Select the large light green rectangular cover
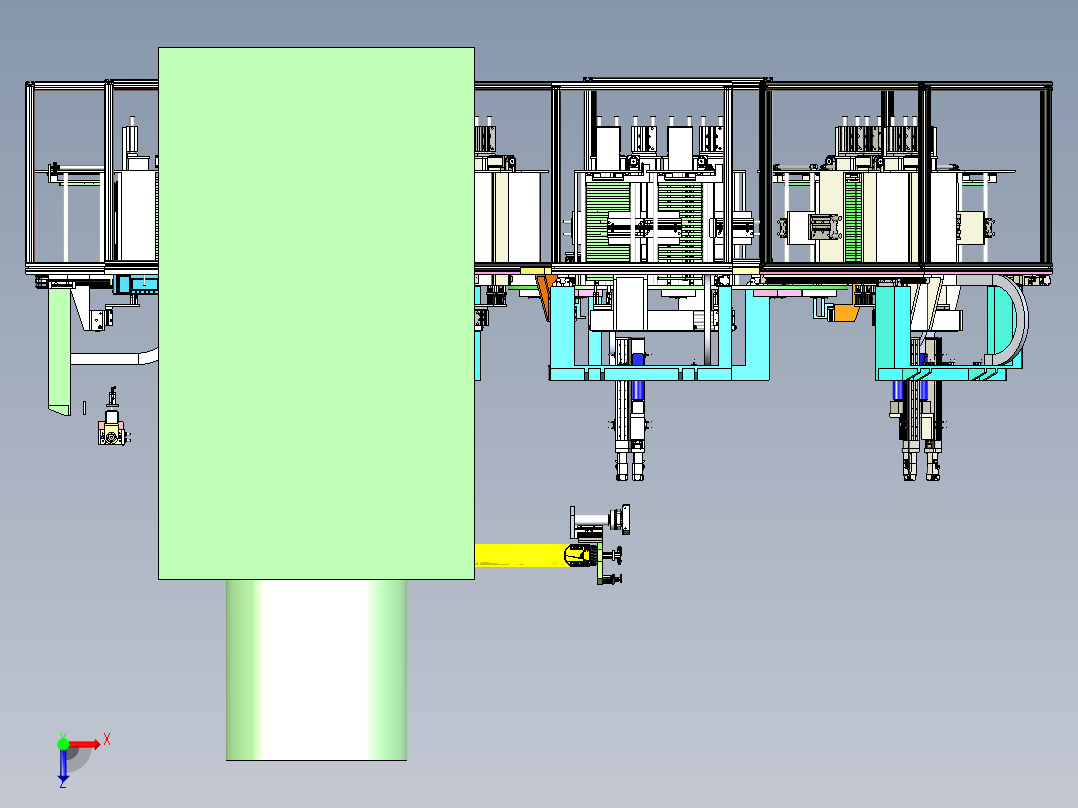1078x808 pixels. (316, 313)
